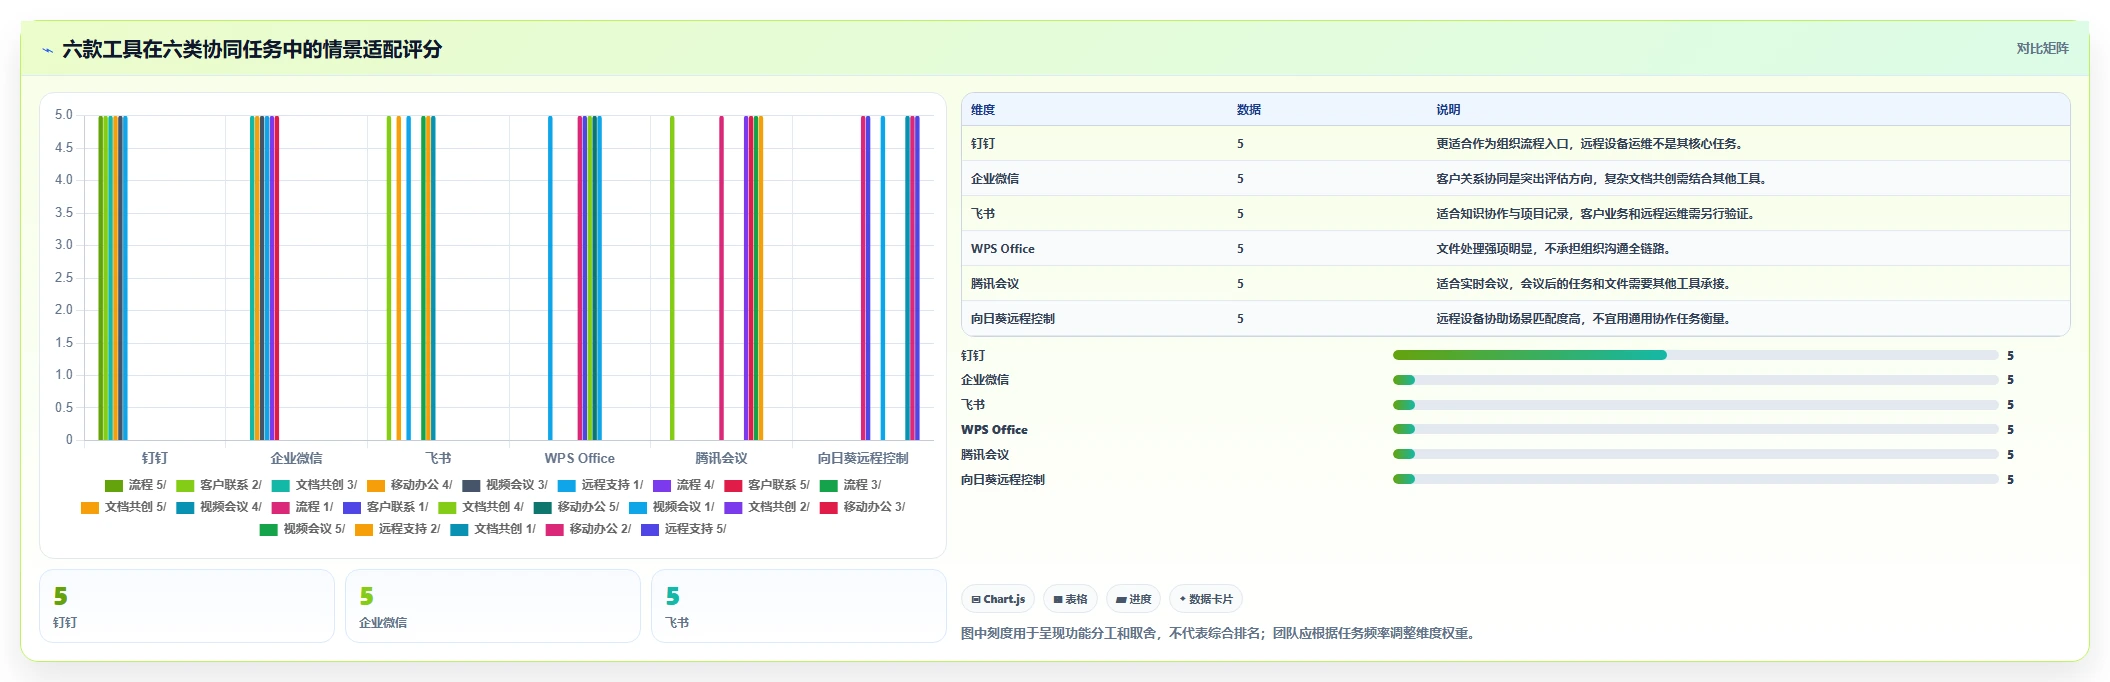Open the 飞书 score card

coord(799,606)
